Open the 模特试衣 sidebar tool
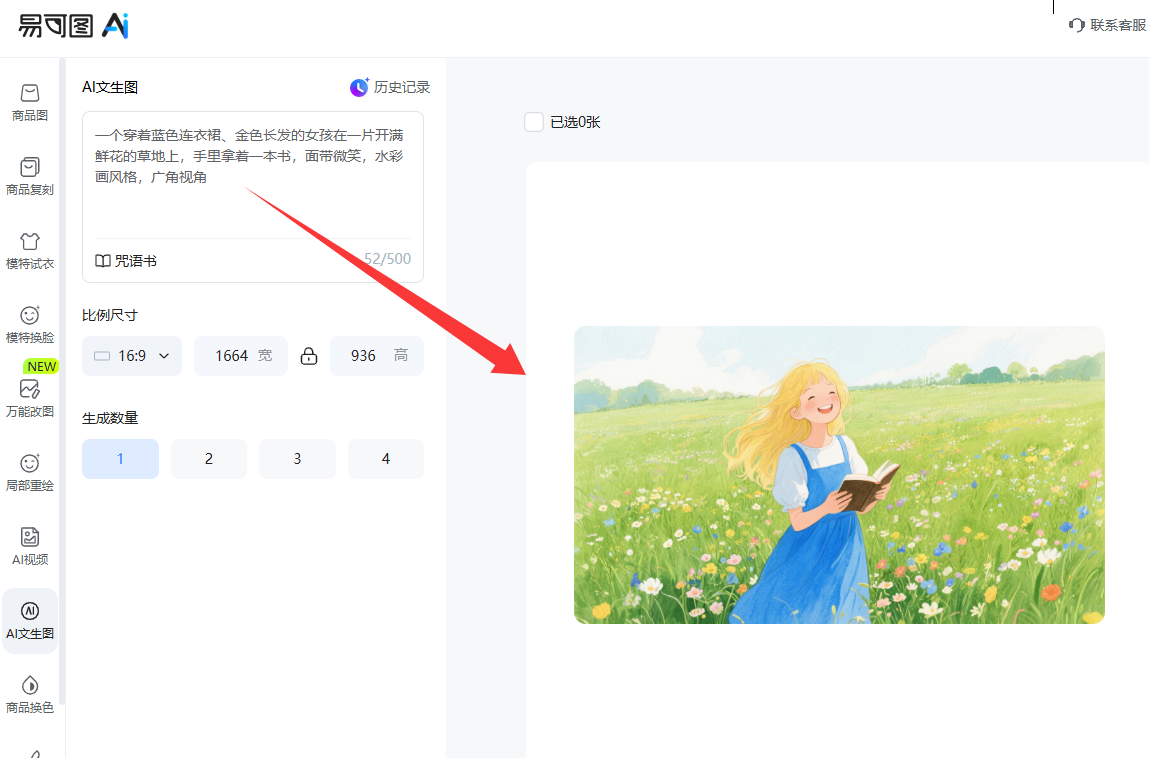The image size is (1149, 758). pos(30,251)
